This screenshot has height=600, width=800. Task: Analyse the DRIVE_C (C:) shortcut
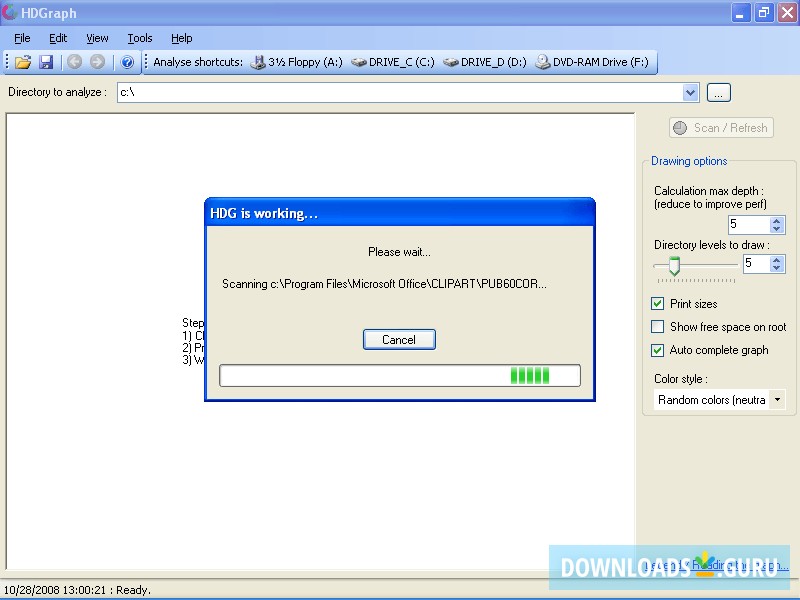393,62
